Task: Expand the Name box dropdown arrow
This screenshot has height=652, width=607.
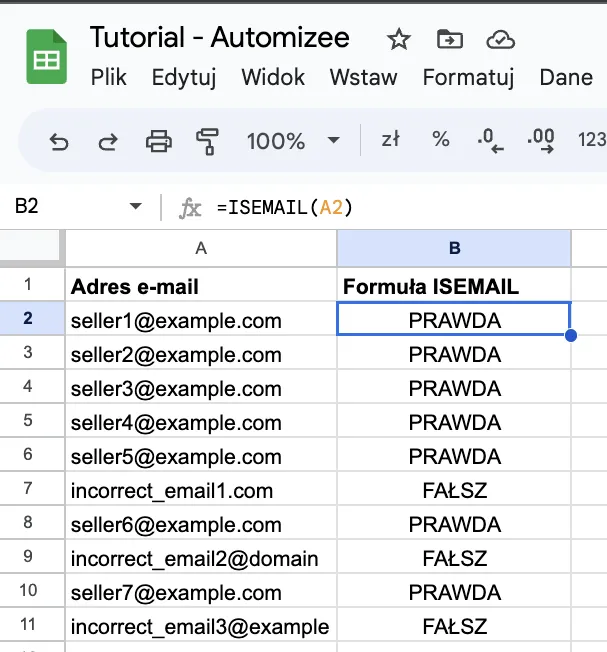Action: pos(136,206)
